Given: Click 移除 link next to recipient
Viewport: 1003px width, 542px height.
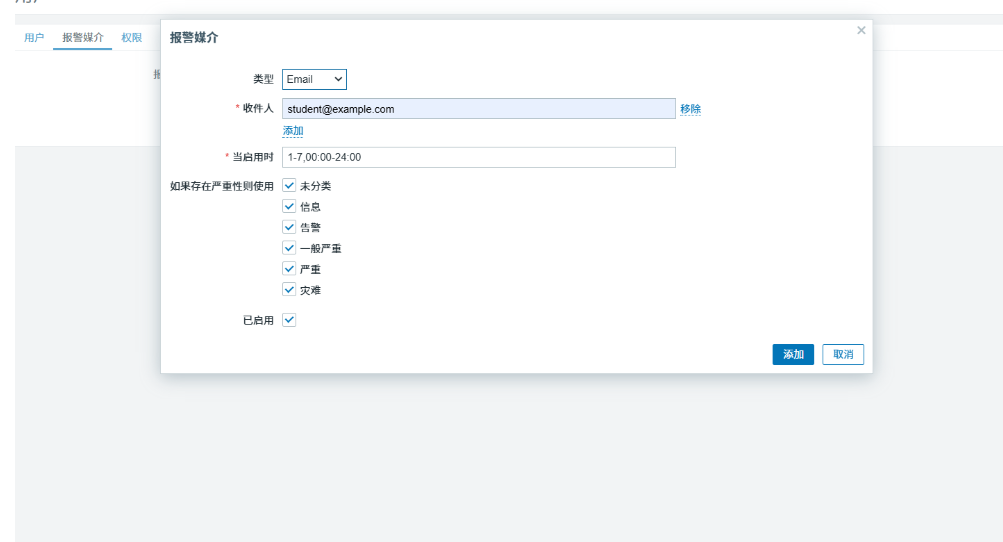Looking at the screenshot, I should (x=690, y=109).
